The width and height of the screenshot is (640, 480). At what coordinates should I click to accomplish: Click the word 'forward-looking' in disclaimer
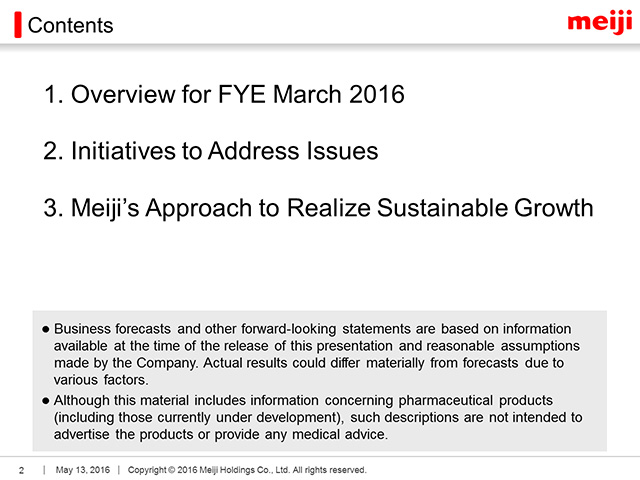click(x=289, y=329)
